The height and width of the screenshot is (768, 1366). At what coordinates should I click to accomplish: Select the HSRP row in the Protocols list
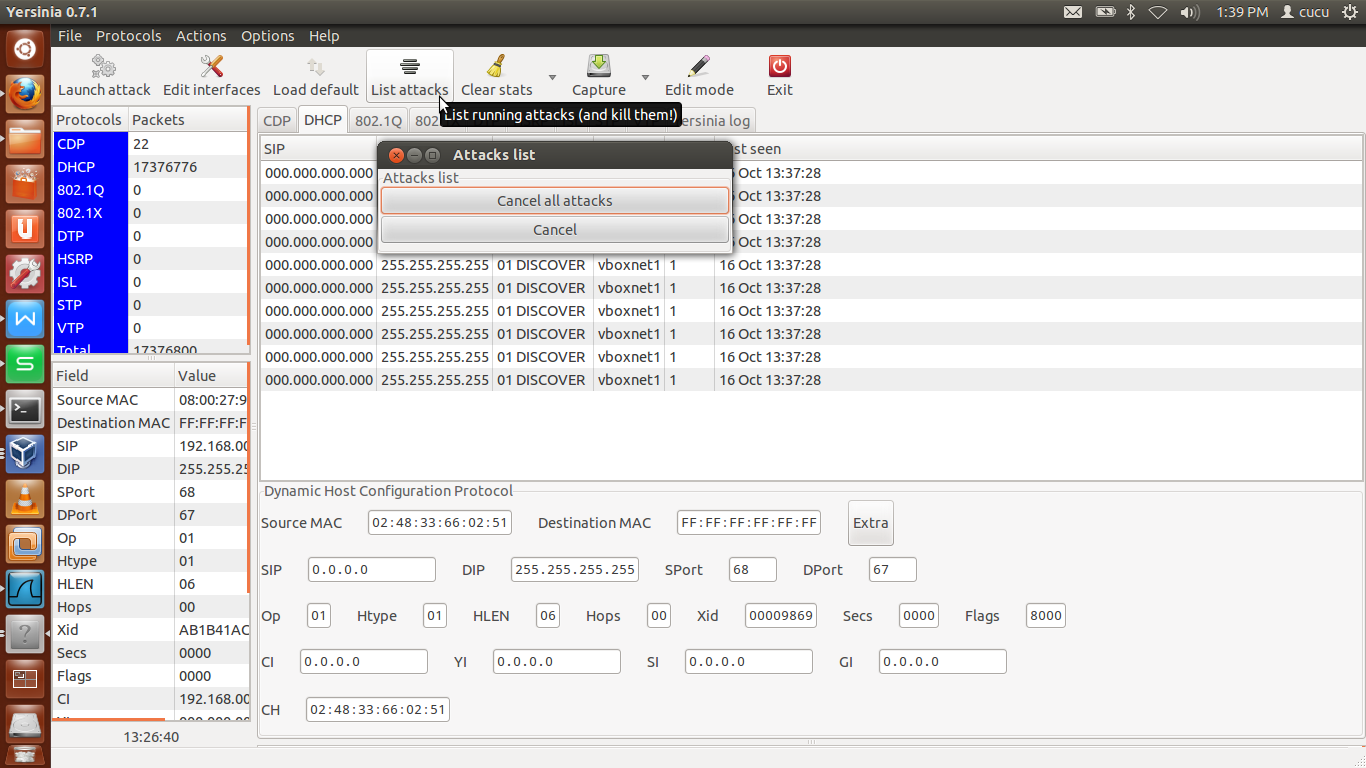point(150,259)
